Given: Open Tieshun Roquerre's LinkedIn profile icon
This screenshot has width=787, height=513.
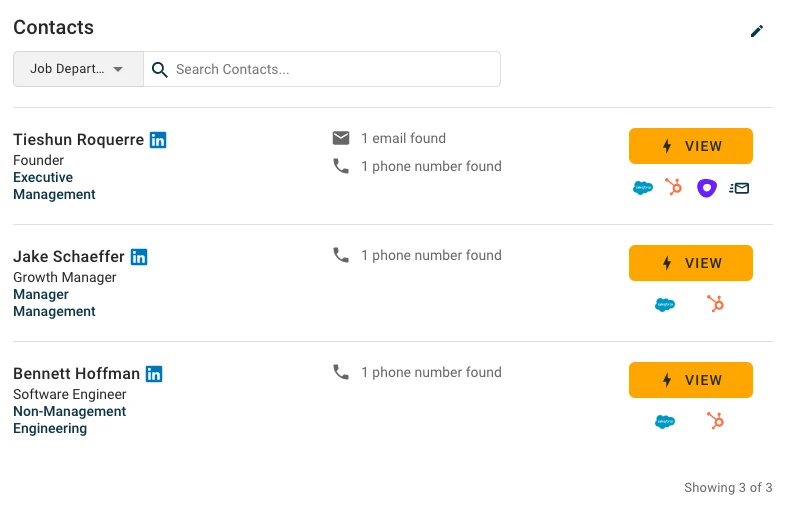Looking at the screenshot, I should (x=158, y=140).
